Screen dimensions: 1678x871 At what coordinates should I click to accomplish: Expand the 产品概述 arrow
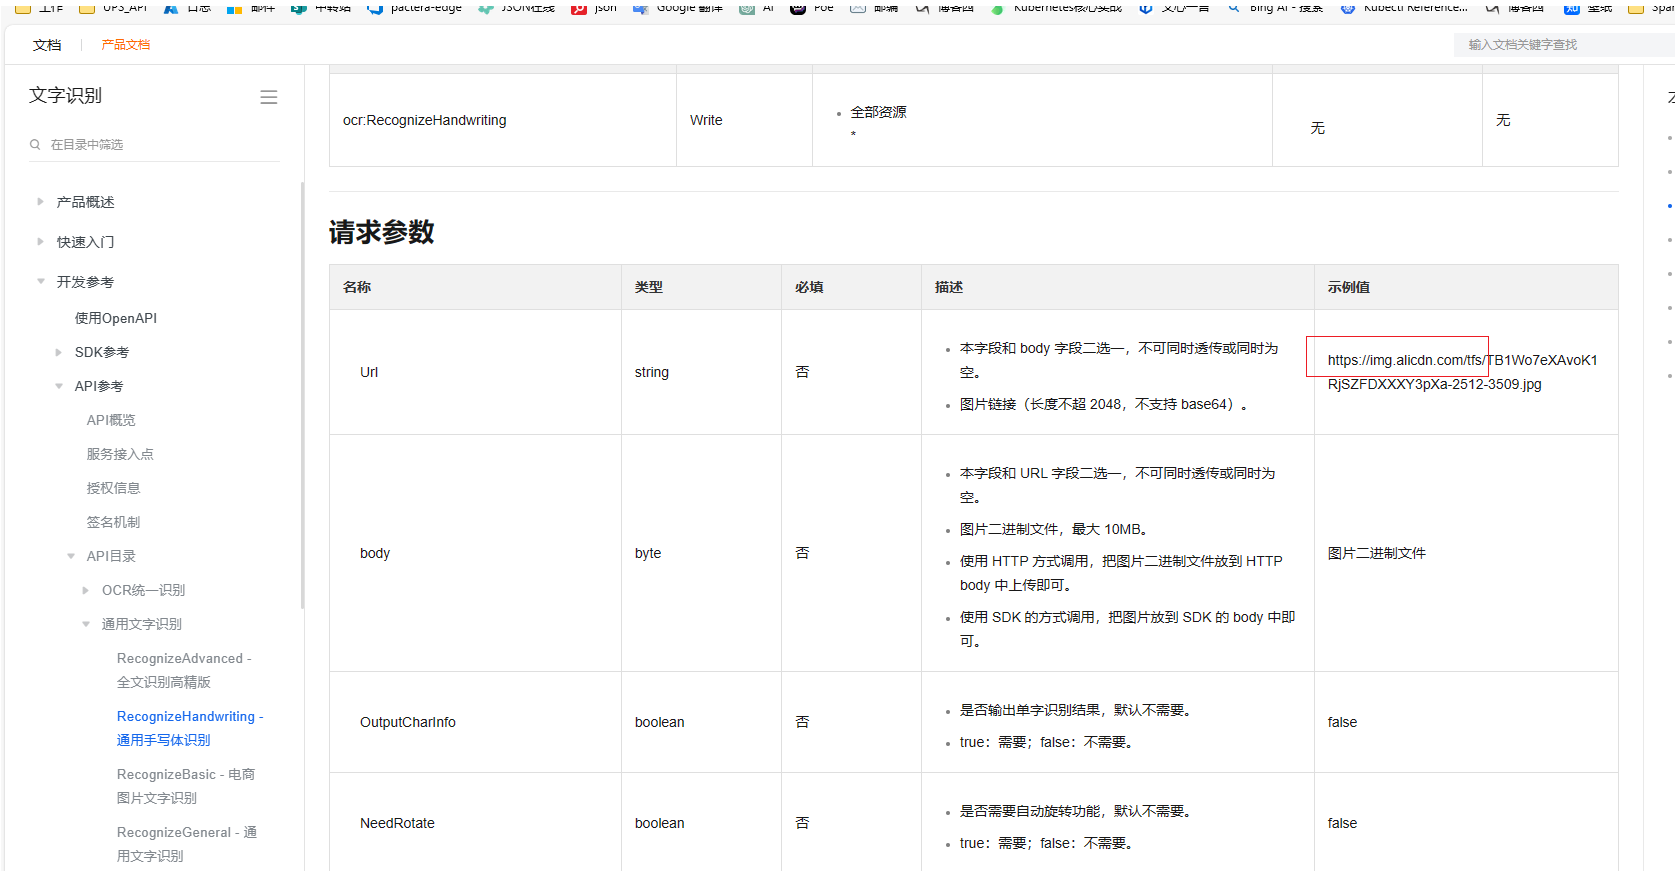40,202
